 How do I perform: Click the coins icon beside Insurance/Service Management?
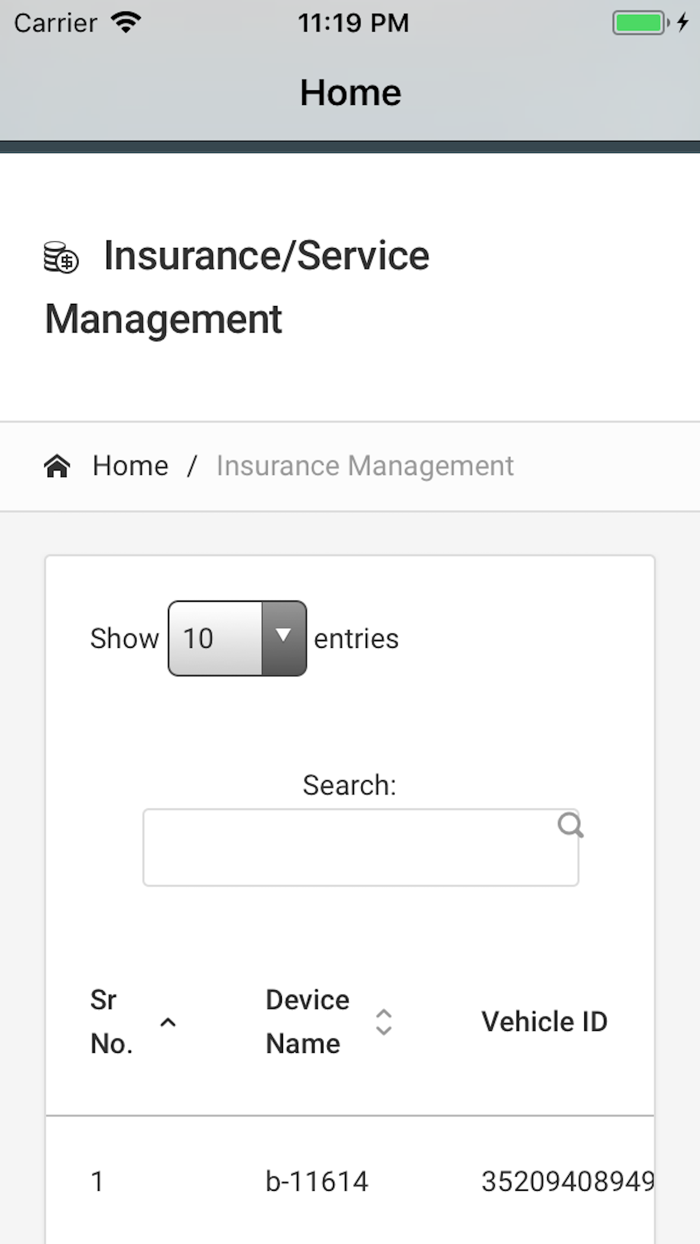tap(61, 258)
